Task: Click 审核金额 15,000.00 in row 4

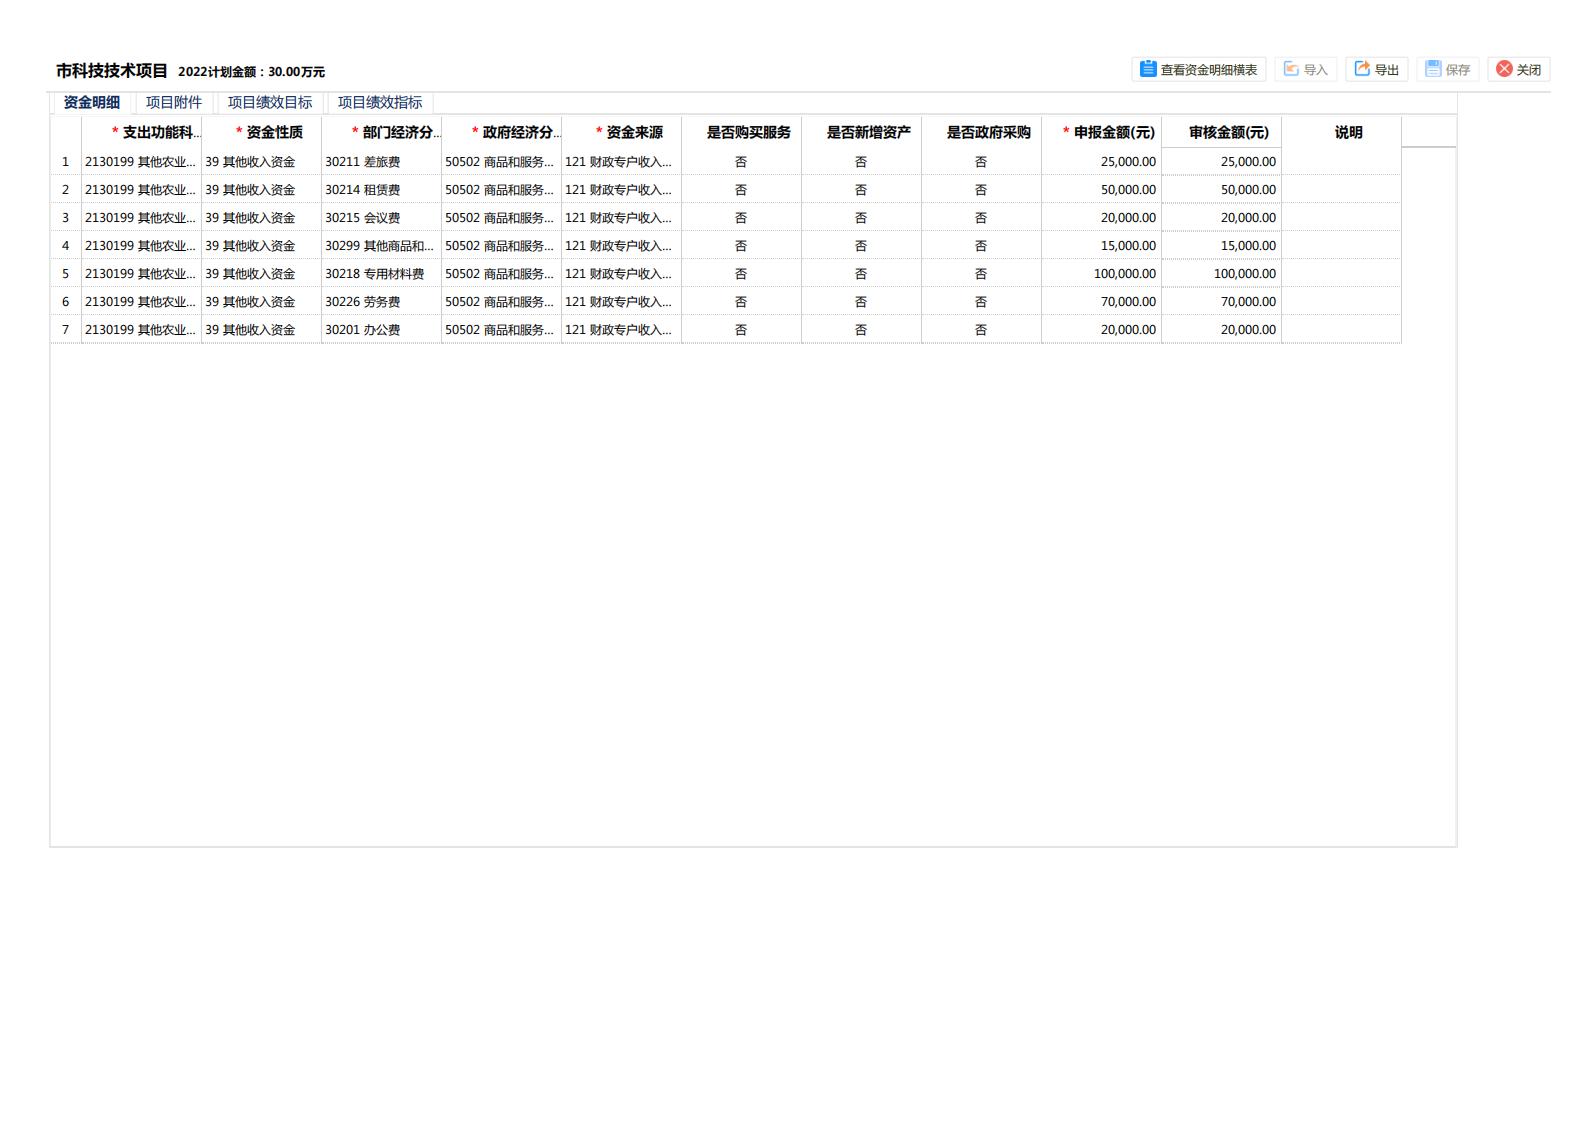Action: point(1221,245)
